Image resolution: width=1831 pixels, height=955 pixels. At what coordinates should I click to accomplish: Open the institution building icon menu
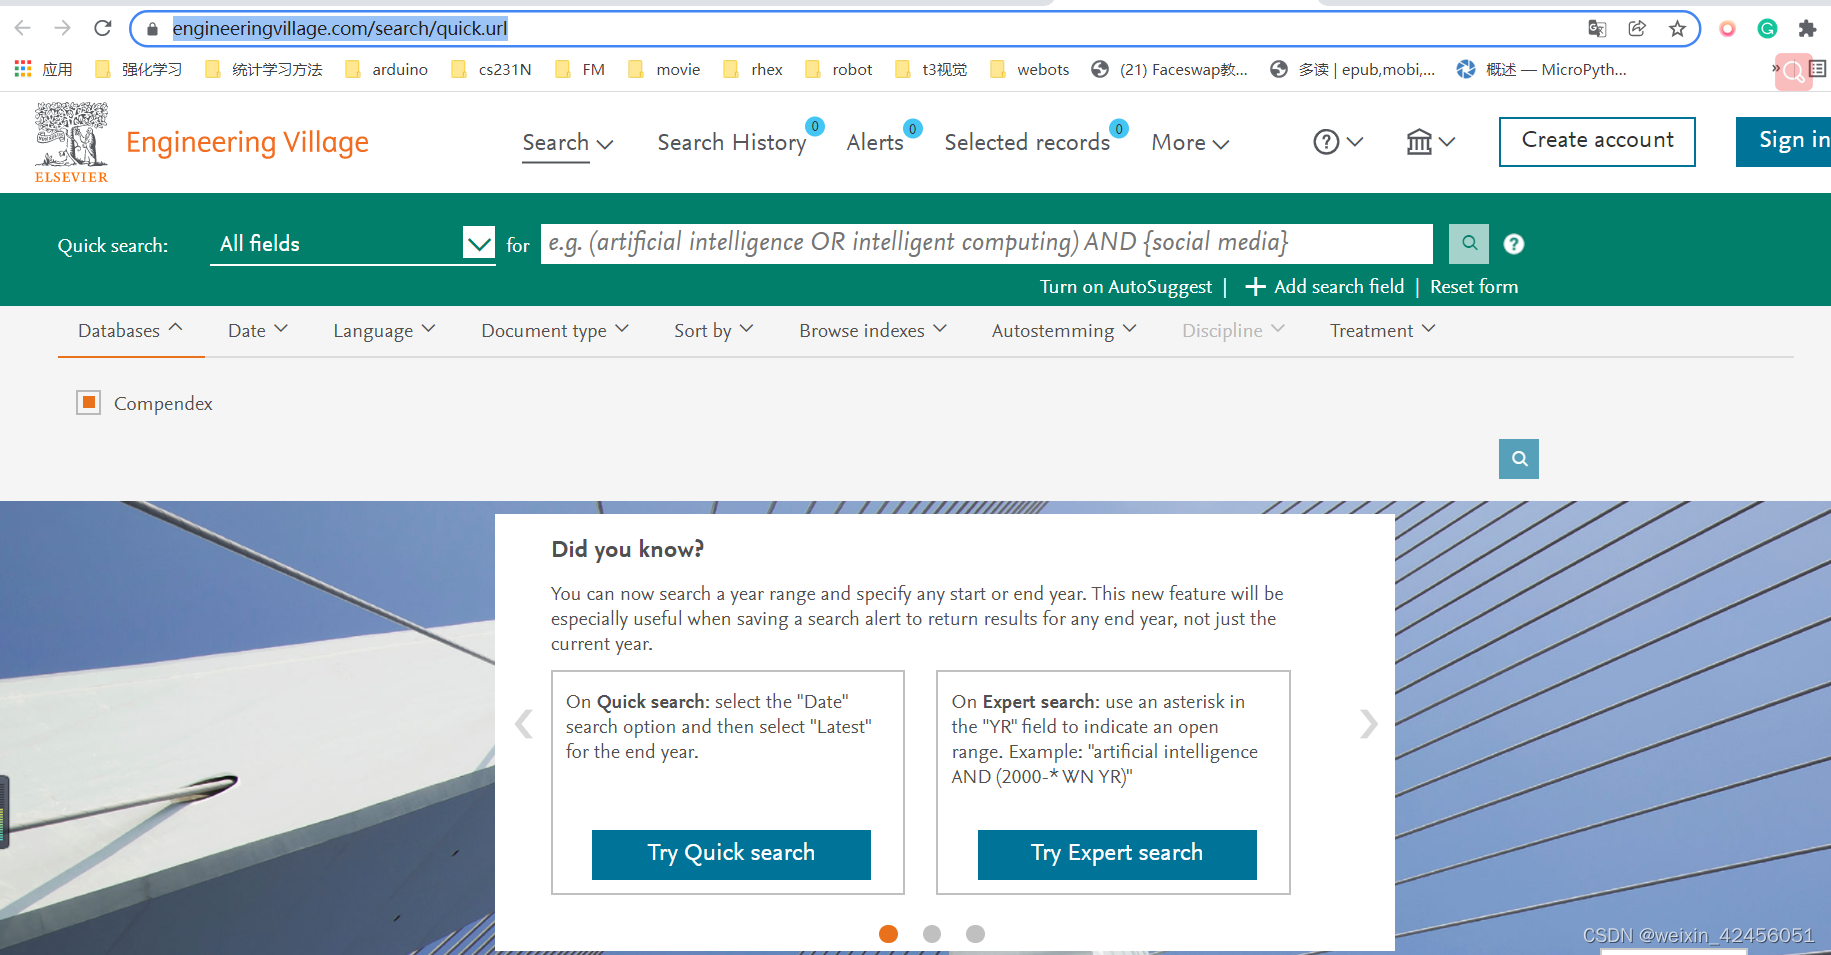coord(1430,142)
